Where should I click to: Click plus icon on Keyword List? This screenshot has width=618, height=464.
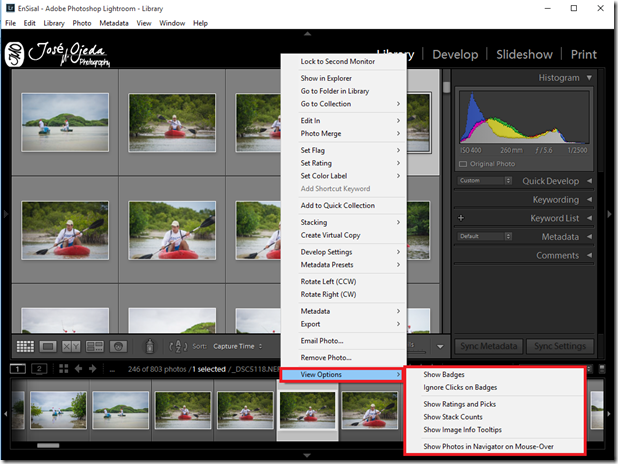point(461,218)
